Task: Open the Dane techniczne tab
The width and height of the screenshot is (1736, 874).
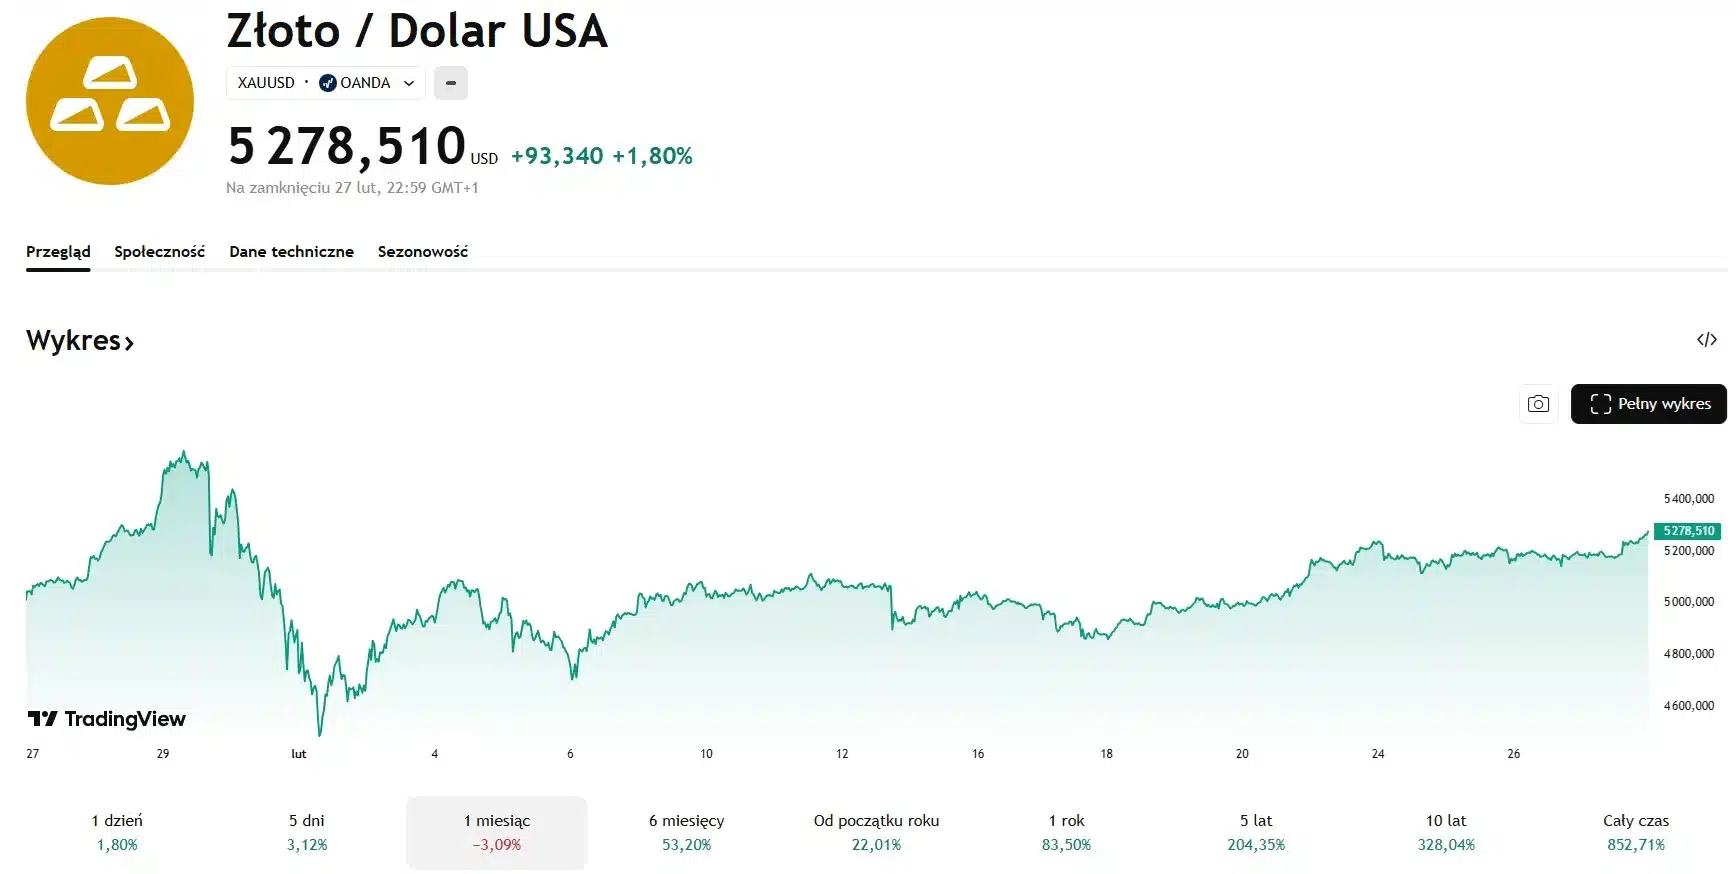Action: (291, 252)
